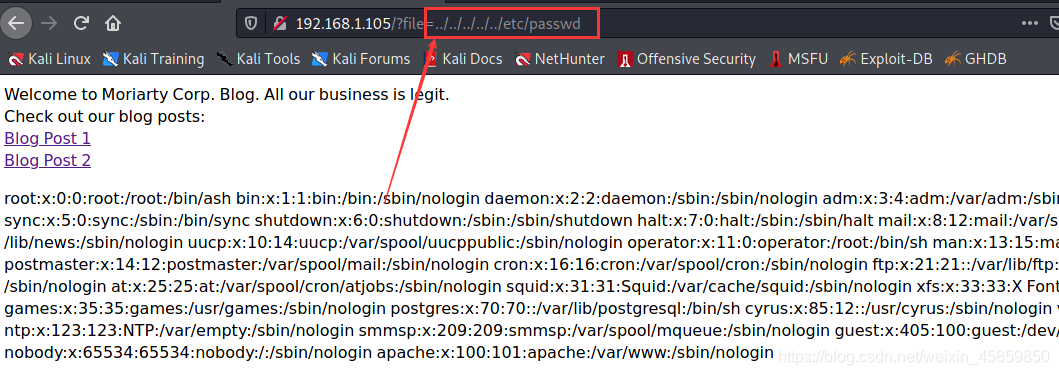Open the Kali Training bookmark

[x=153, y=59]
